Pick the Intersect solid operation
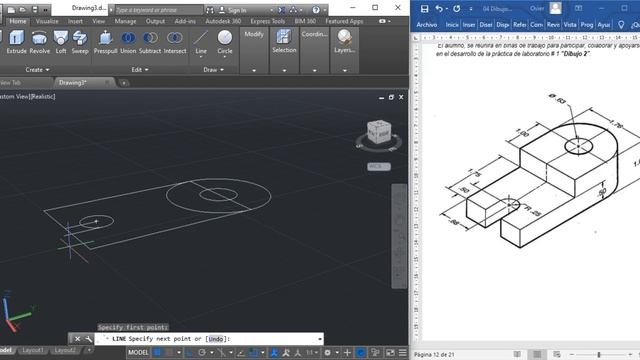Image resolution: width=640 pixels, height=360 pixels. pos(175,42)
